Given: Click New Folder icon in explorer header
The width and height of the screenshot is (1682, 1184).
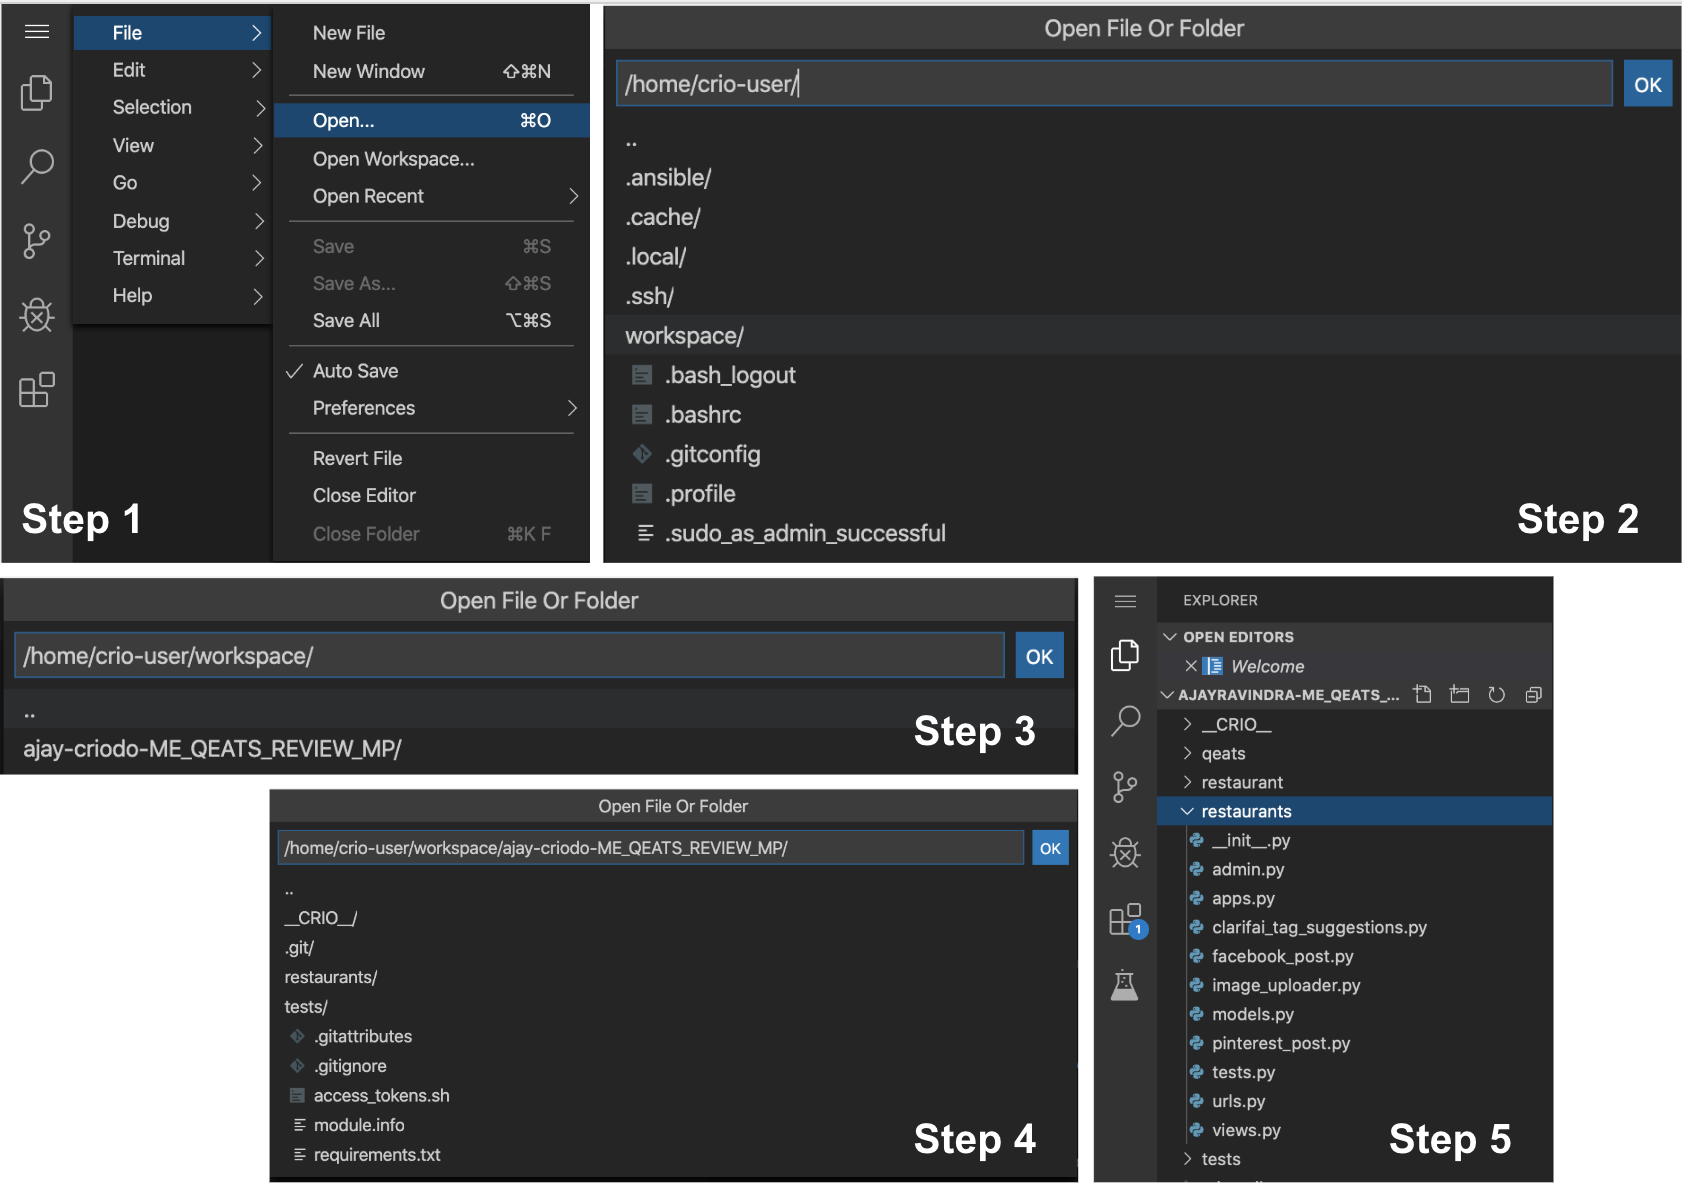Looking at the screenshot, I should 1460,694.
